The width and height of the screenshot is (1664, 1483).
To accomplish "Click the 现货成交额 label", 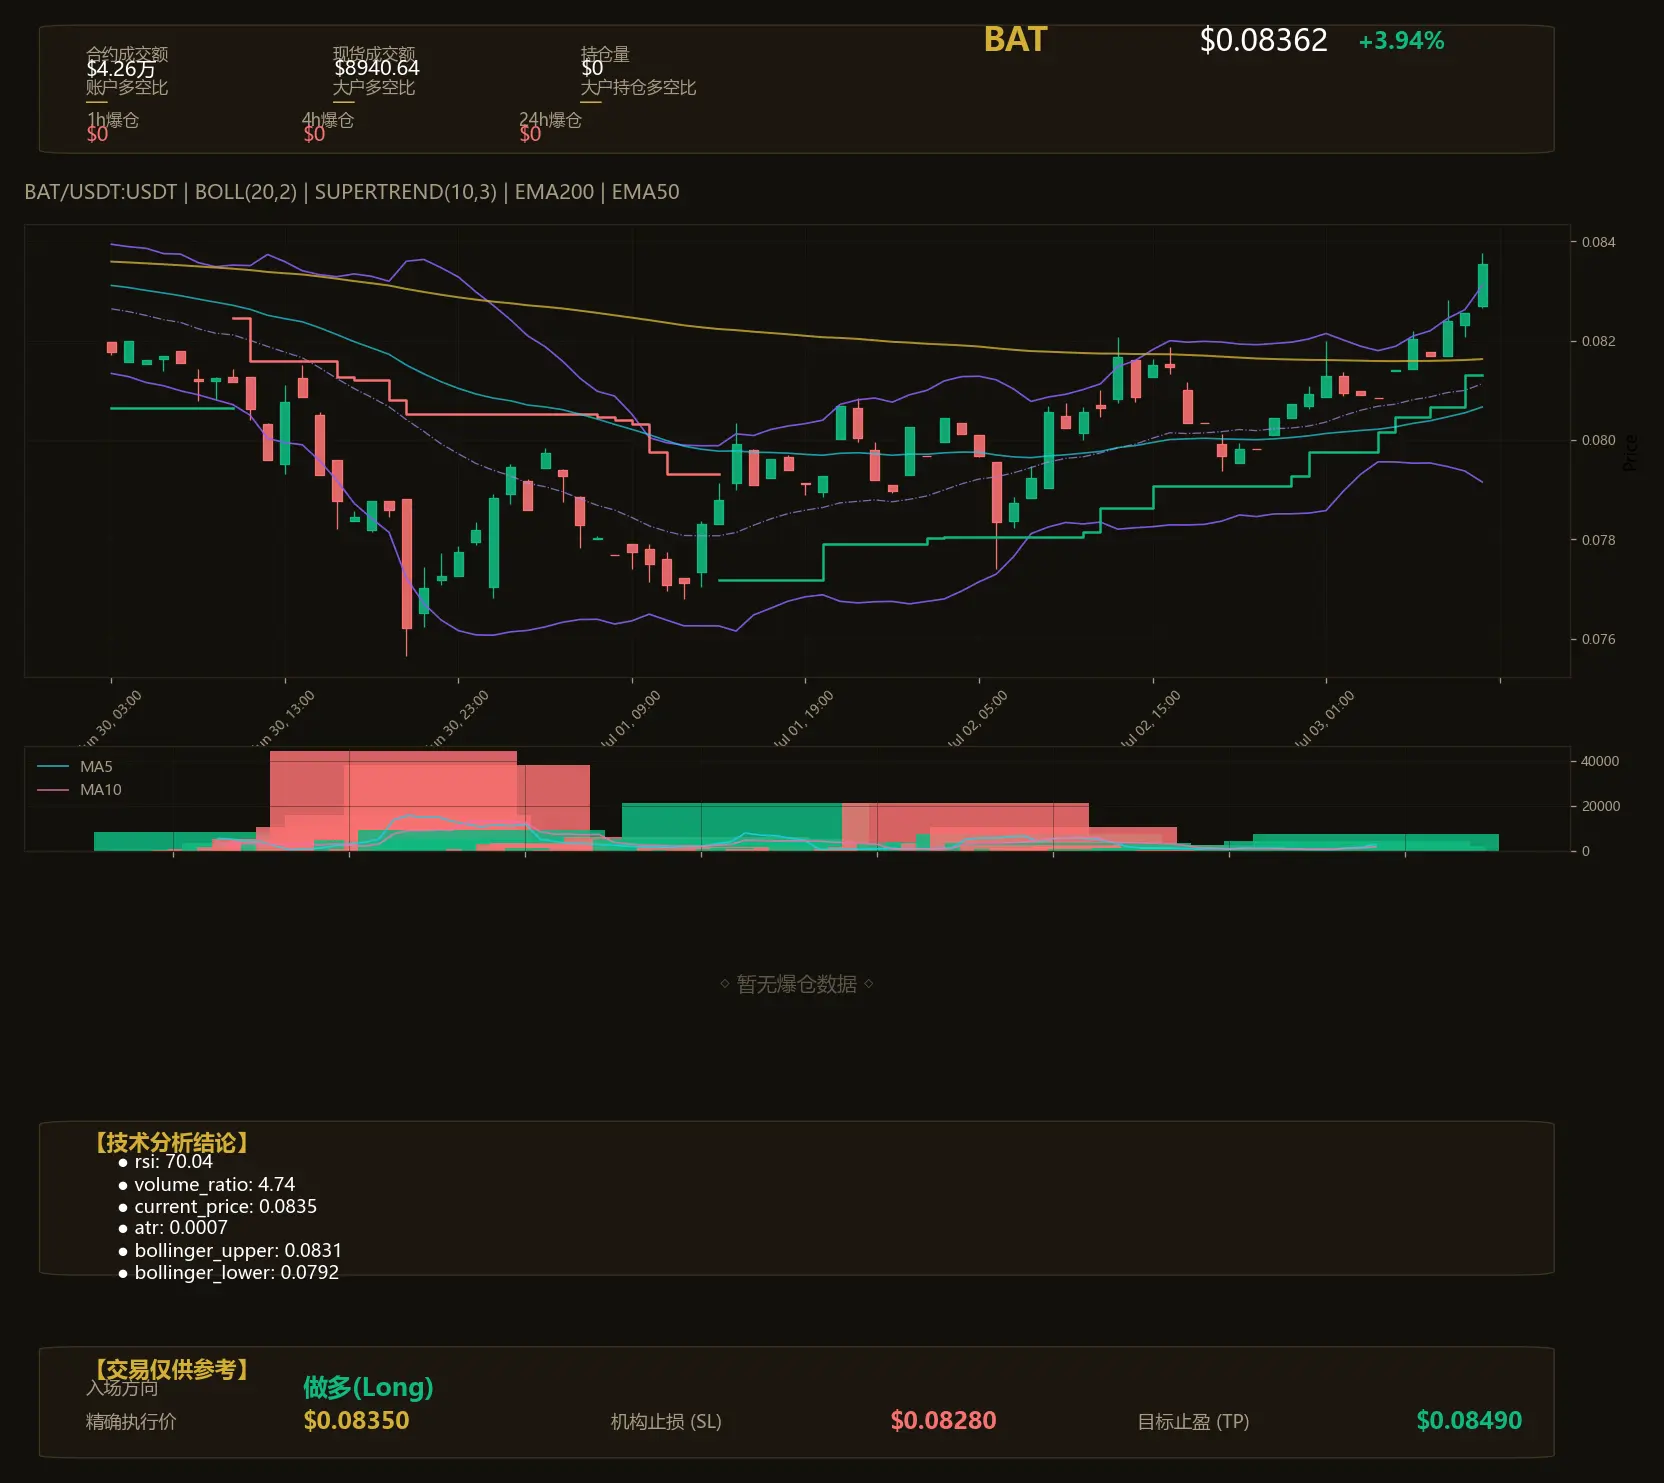I will click(x=374, y=54).
